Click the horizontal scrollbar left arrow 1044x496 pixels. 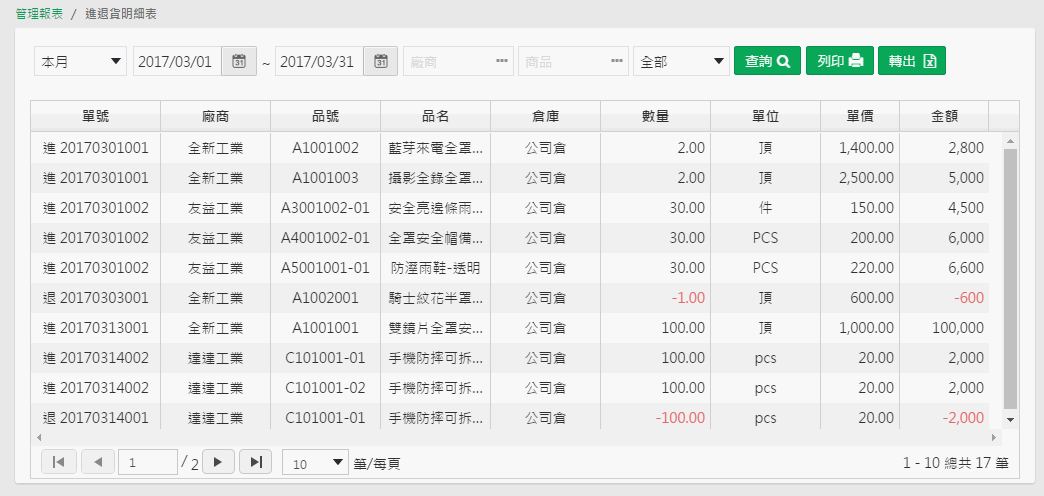(39, 437)
